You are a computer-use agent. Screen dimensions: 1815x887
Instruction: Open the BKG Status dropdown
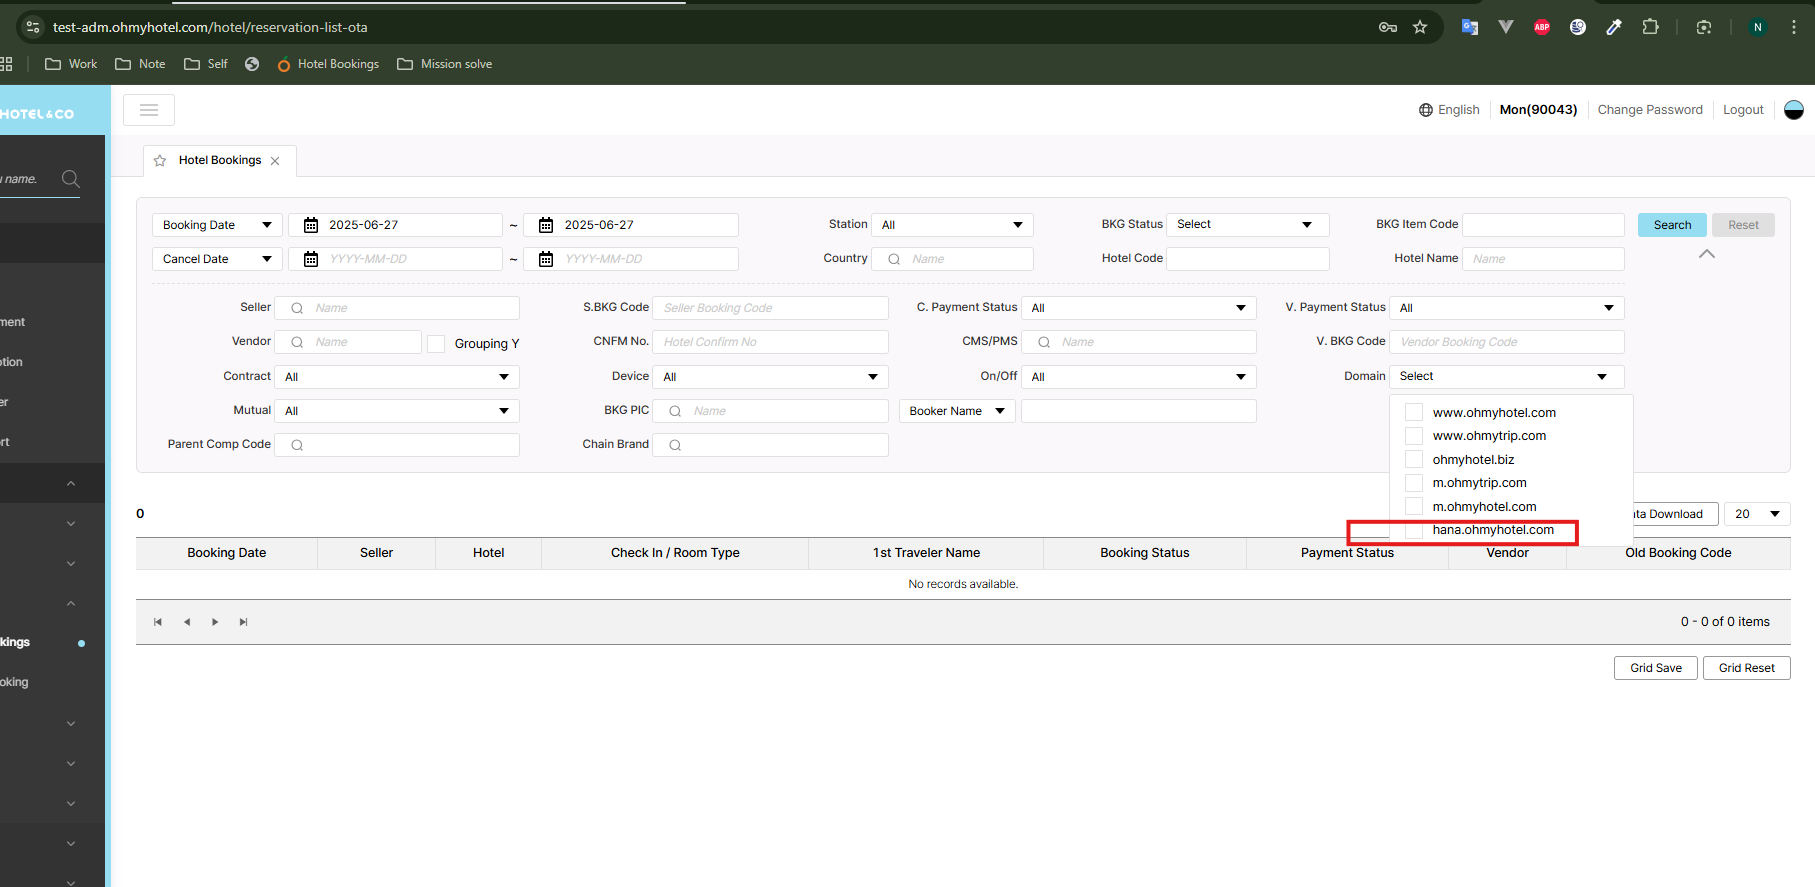click(1247, 225)
